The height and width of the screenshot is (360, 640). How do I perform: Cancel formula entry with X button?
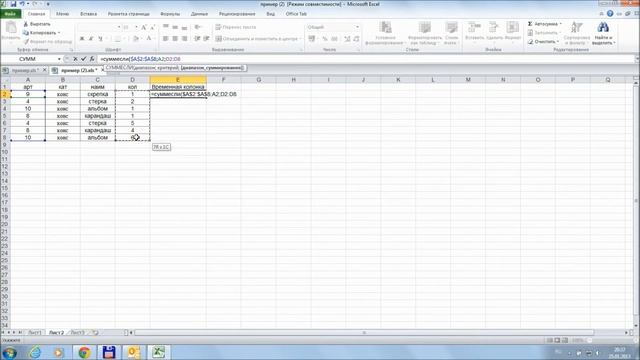76,59
